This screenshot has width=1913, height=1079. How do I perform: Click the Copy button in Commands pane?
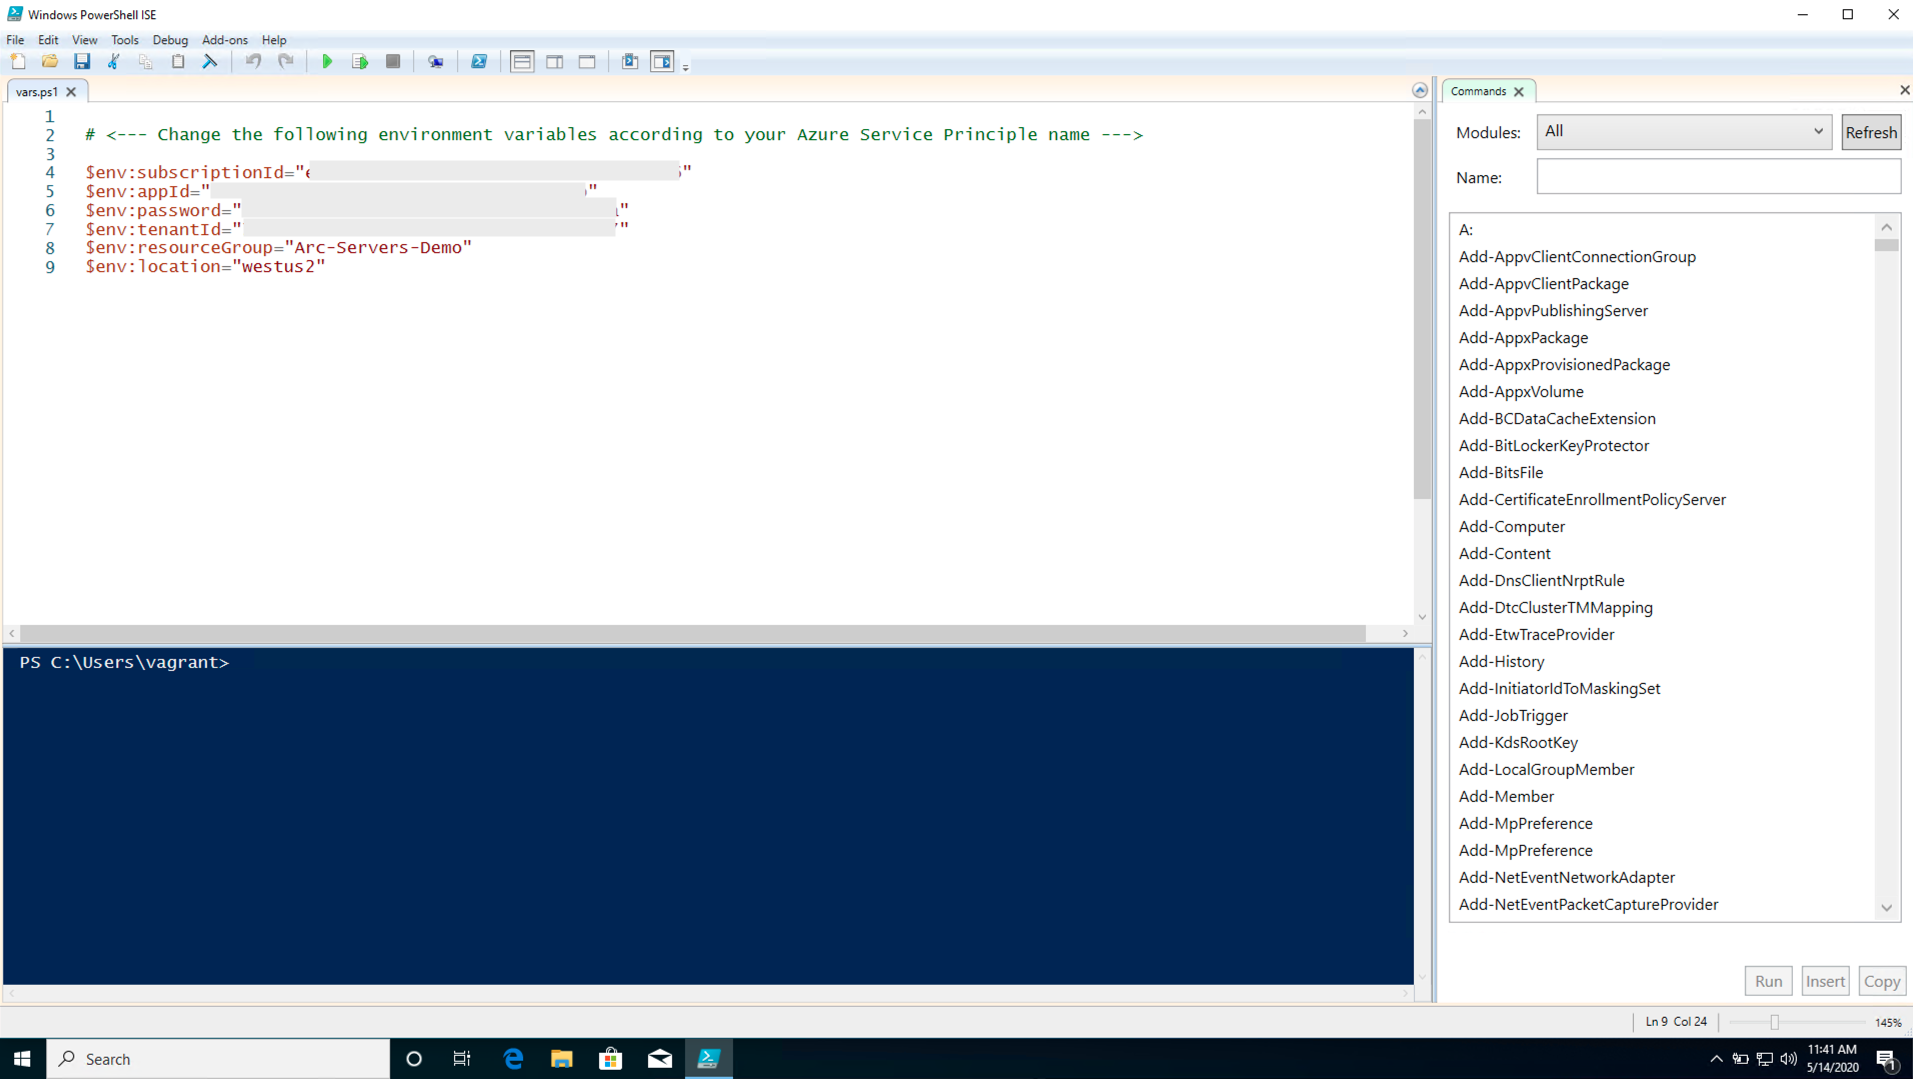1882,981
